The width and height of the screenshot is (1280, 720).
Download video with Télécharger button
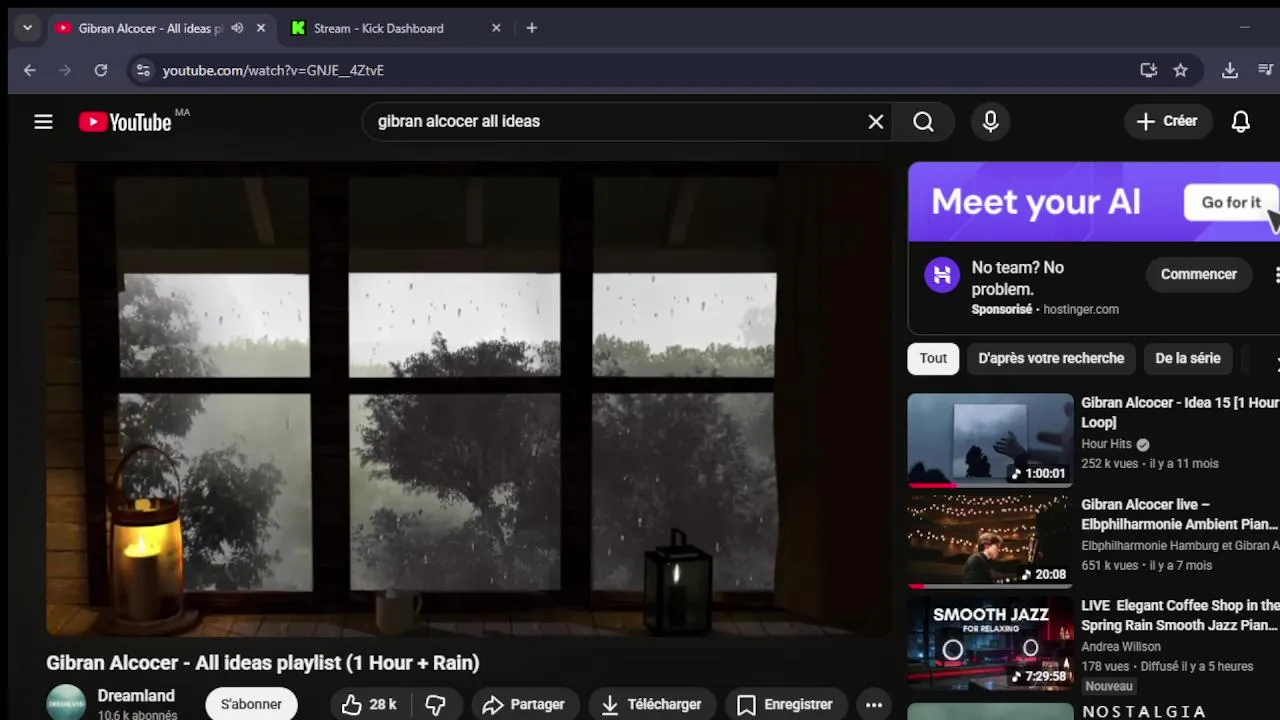tap(652, 705)
